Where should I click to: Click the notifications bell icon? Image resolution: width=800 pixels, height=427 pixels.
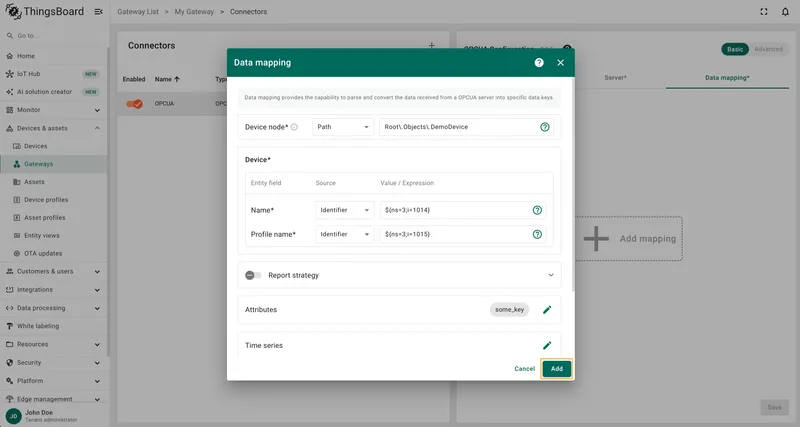click(785, 12)
